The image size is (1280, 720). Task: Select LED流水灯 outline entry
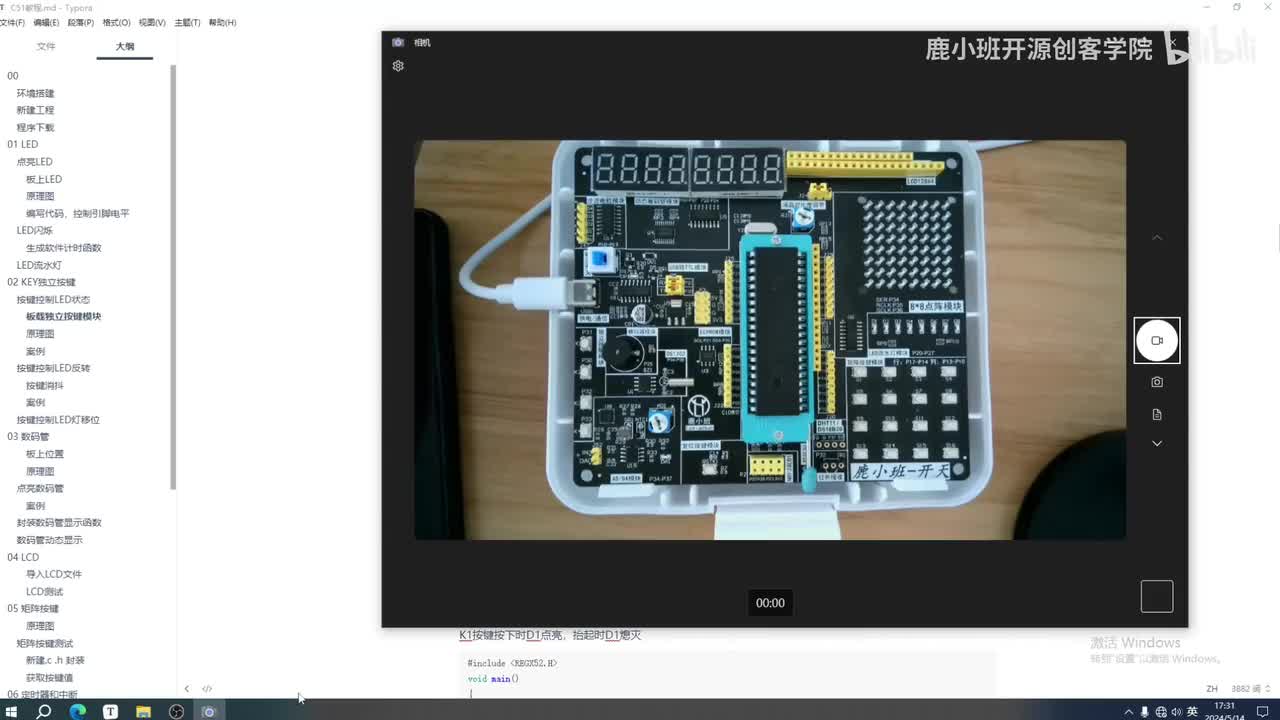pyautogui.click(x=39, y=265)
